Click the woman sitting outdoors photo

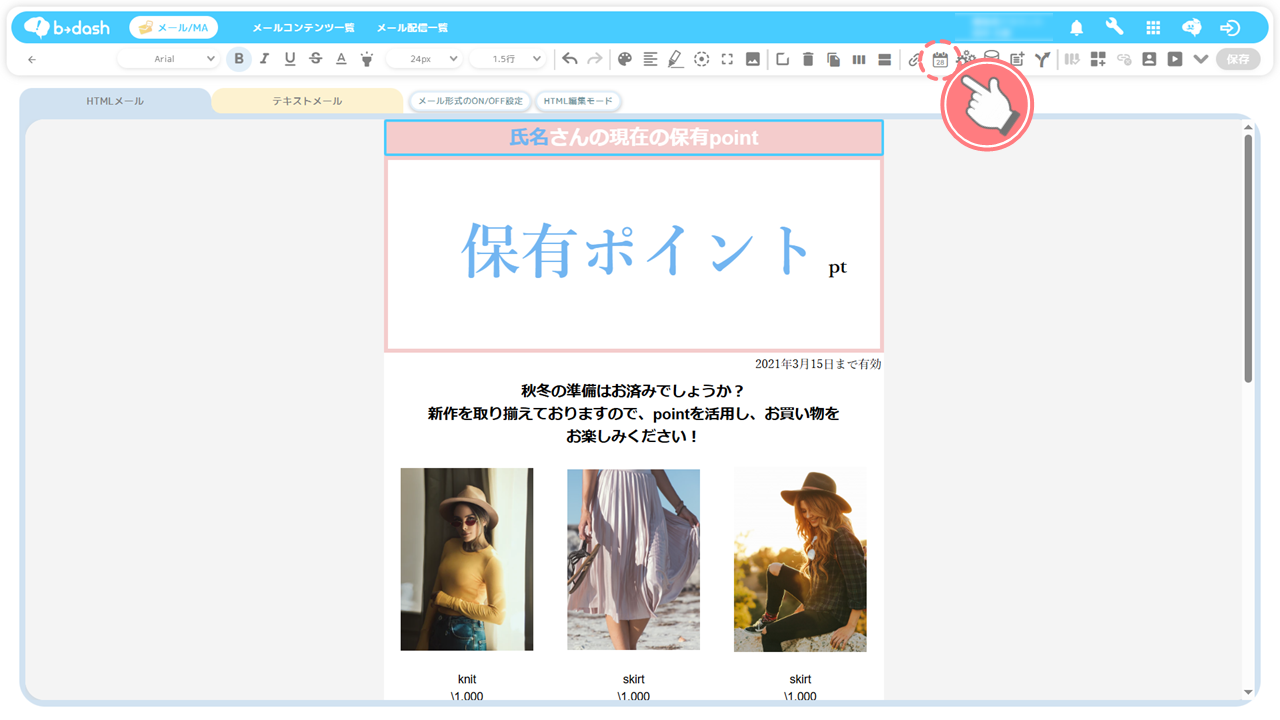[x=800, y=560]
